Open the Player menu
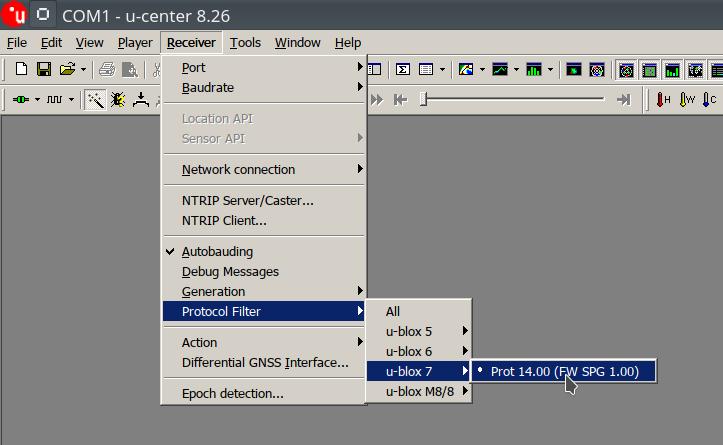723x445 pixels. tap(135, 43)
